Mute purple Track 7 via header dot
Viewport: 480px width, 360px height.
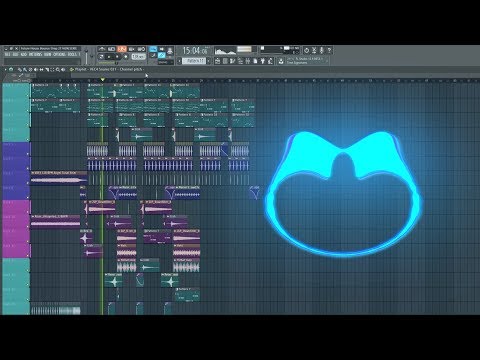click(x=28, y=183)
